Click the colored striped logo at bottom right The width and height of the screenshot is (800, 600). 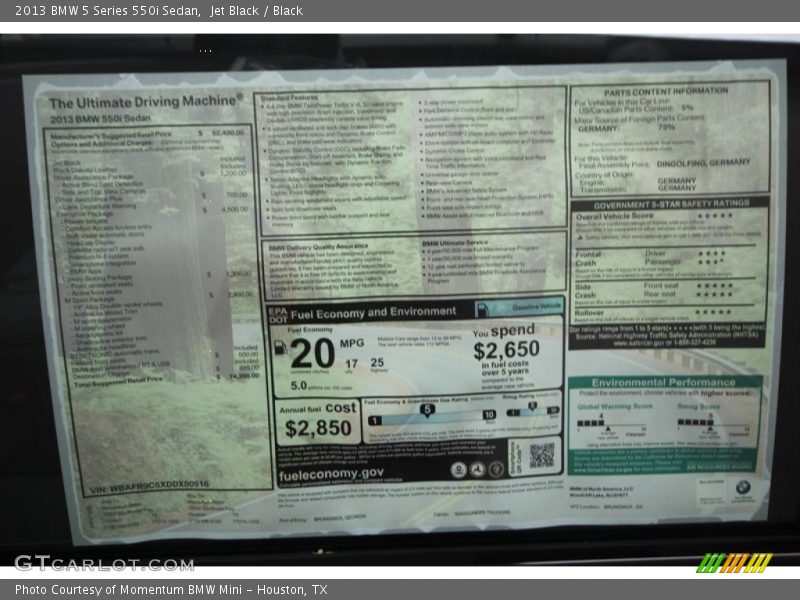click(734, 563)
